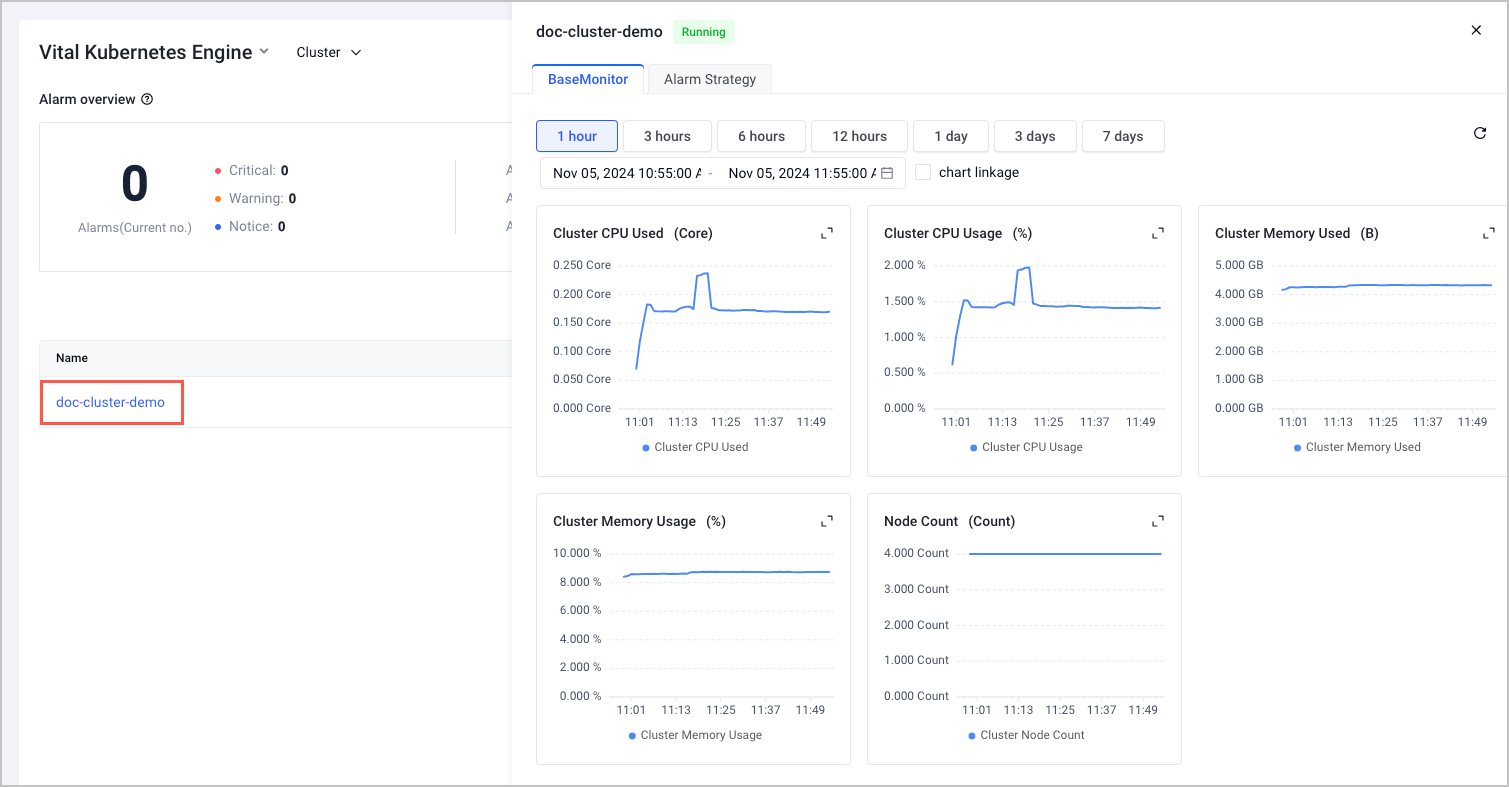
Task: Select the 7 days time range
Action: tap(1123, 136)
